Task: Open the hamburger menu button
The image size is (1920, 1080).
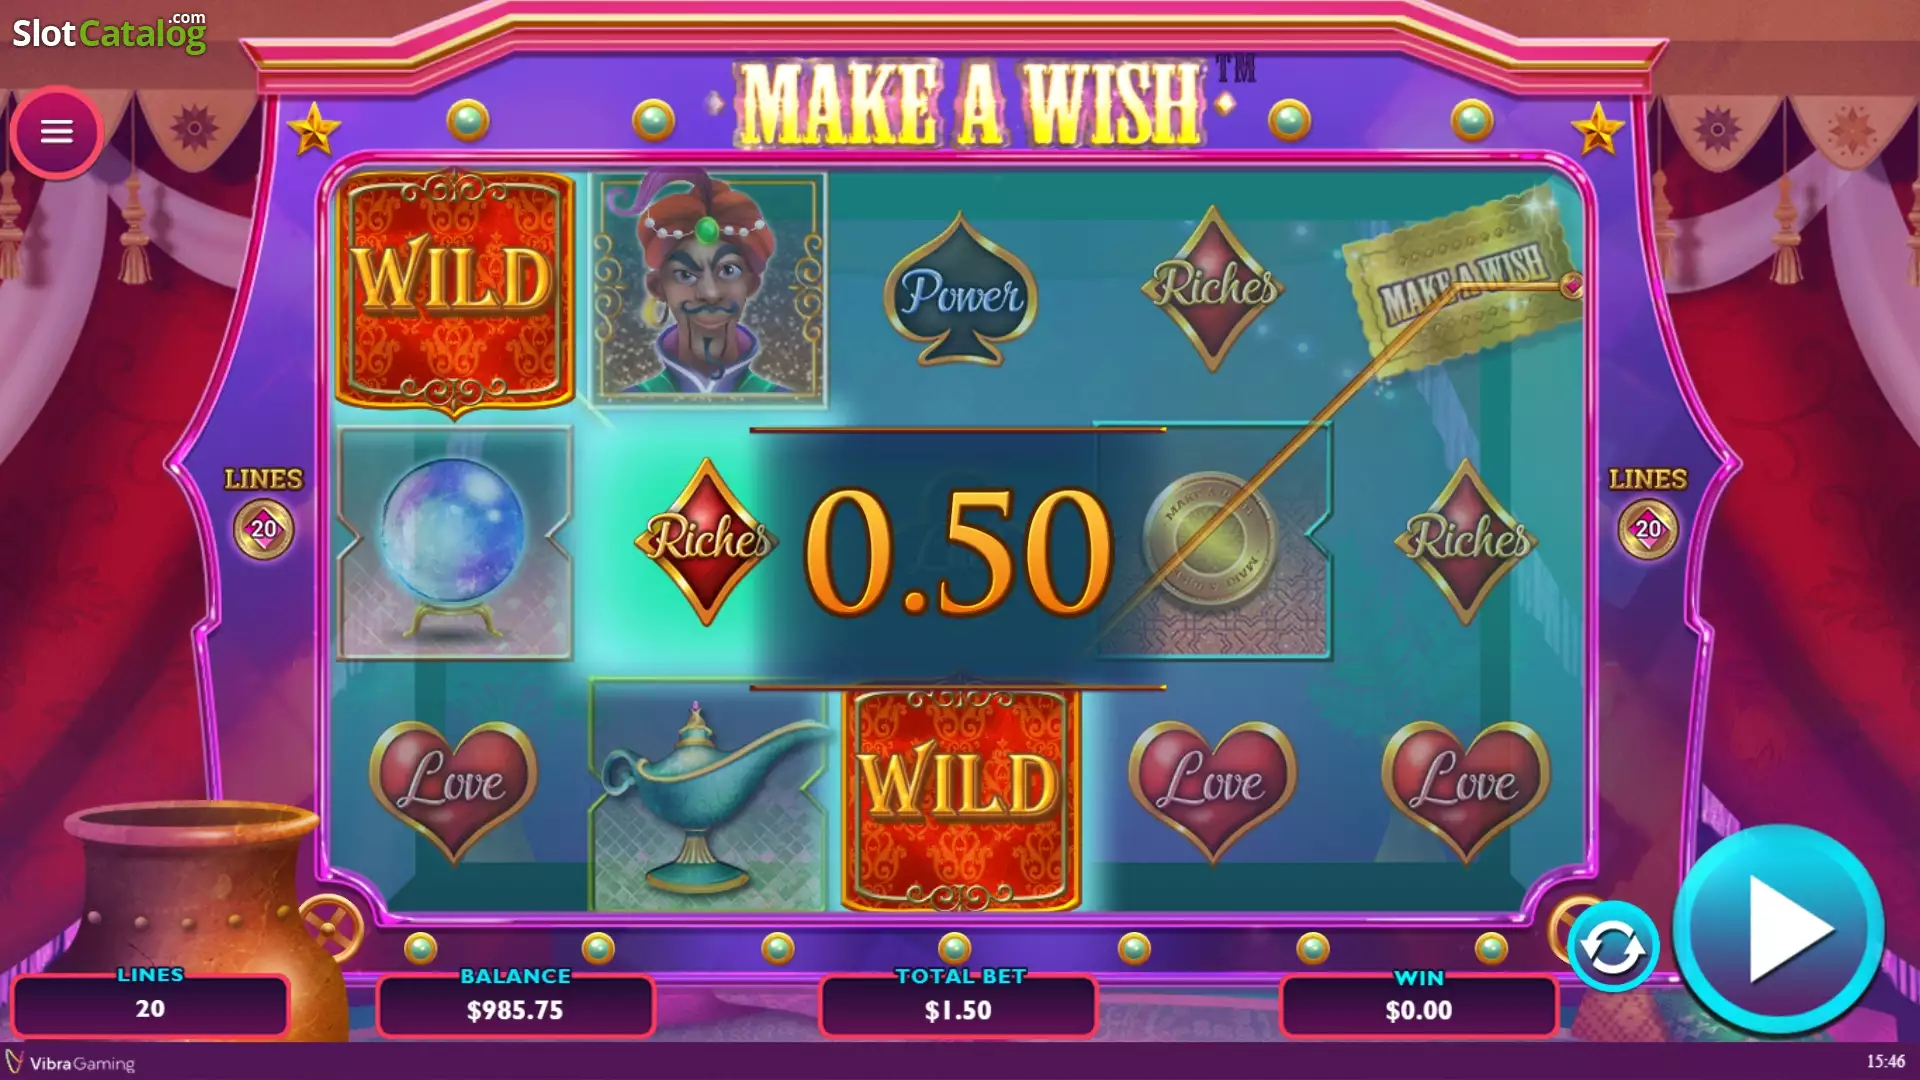Action: pyautogui.click(x=57, y=132)
